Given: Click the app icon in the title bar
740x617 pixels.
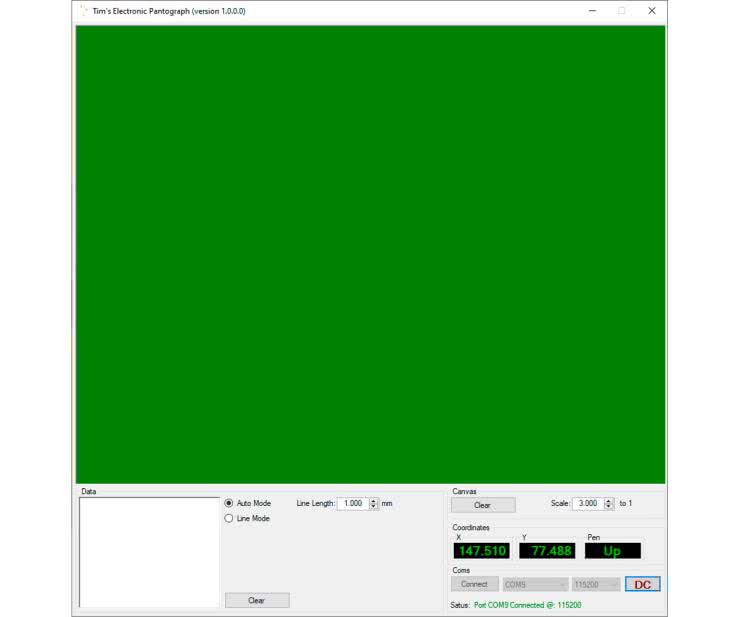Looking at the screenshot, I should point(82,11).
